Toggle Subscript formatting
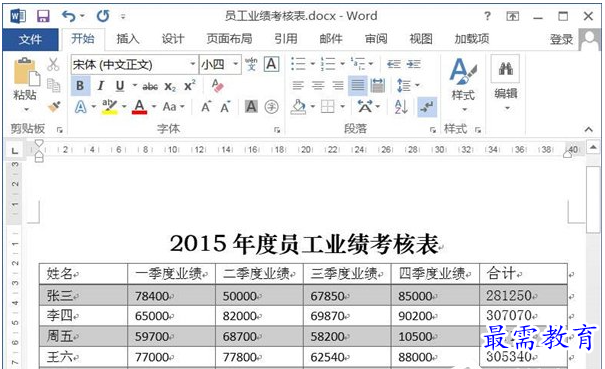Image resolution: width=605 pixels, height=369 pixels. tap(170, 86)
